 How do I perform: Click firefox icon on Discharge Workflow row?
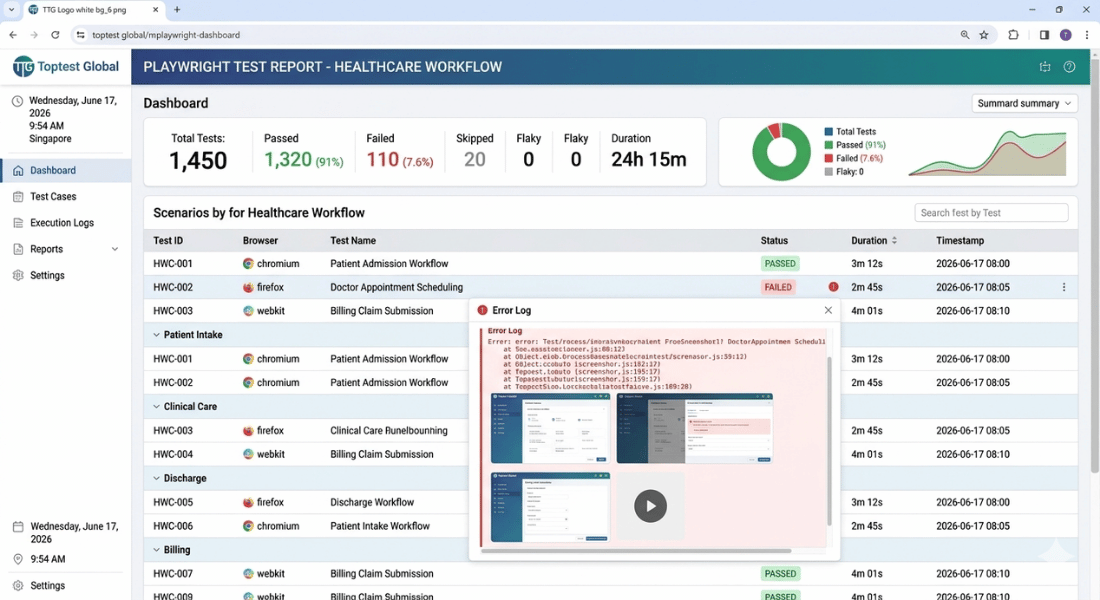(248, 502)
